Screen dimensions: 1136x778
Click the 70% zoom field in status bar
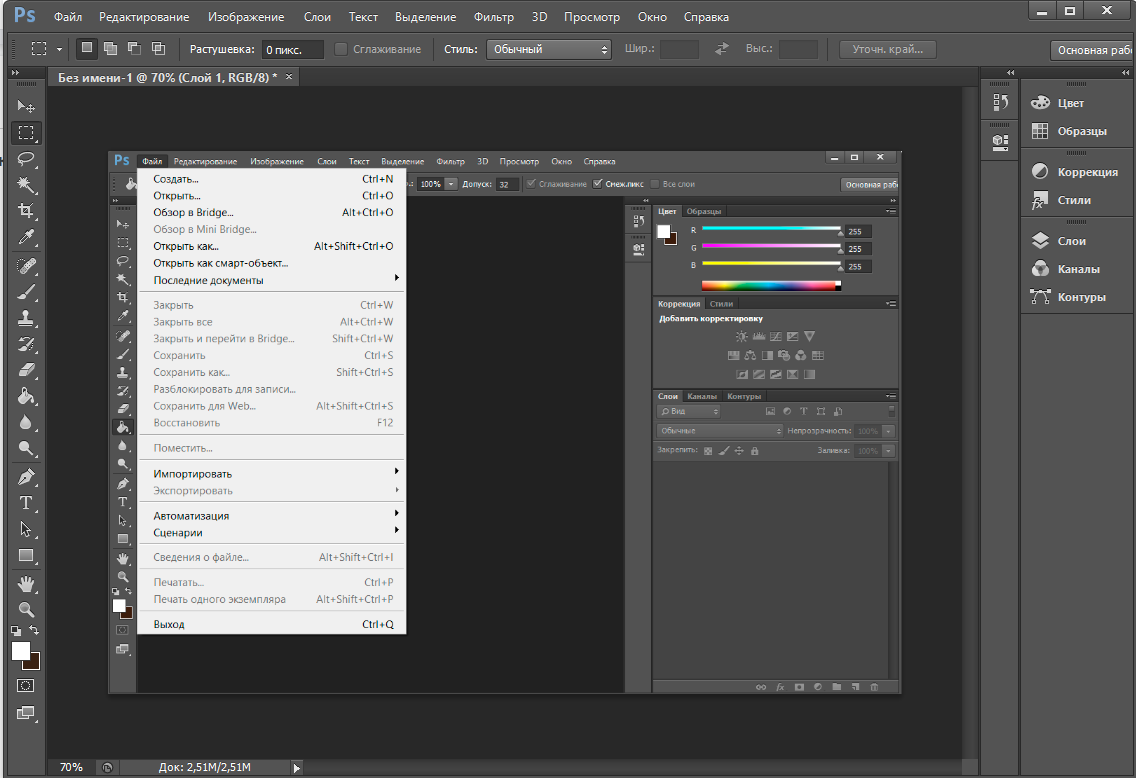[x=71, y=767]
